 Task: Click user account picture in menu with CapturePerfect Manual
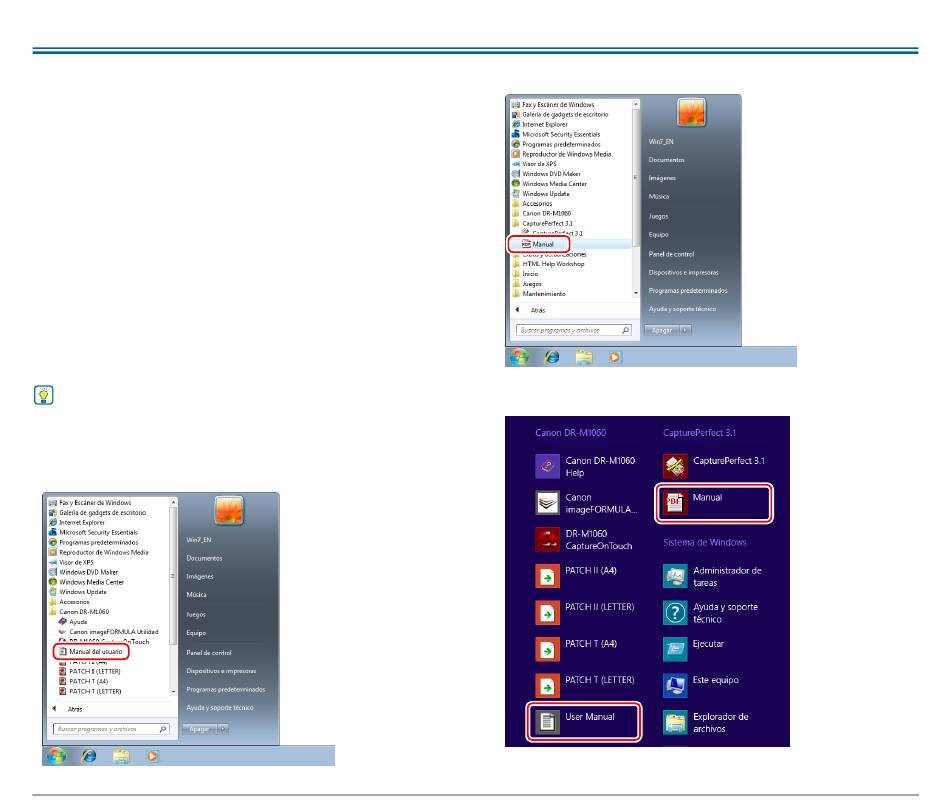(x=691, y=112)
